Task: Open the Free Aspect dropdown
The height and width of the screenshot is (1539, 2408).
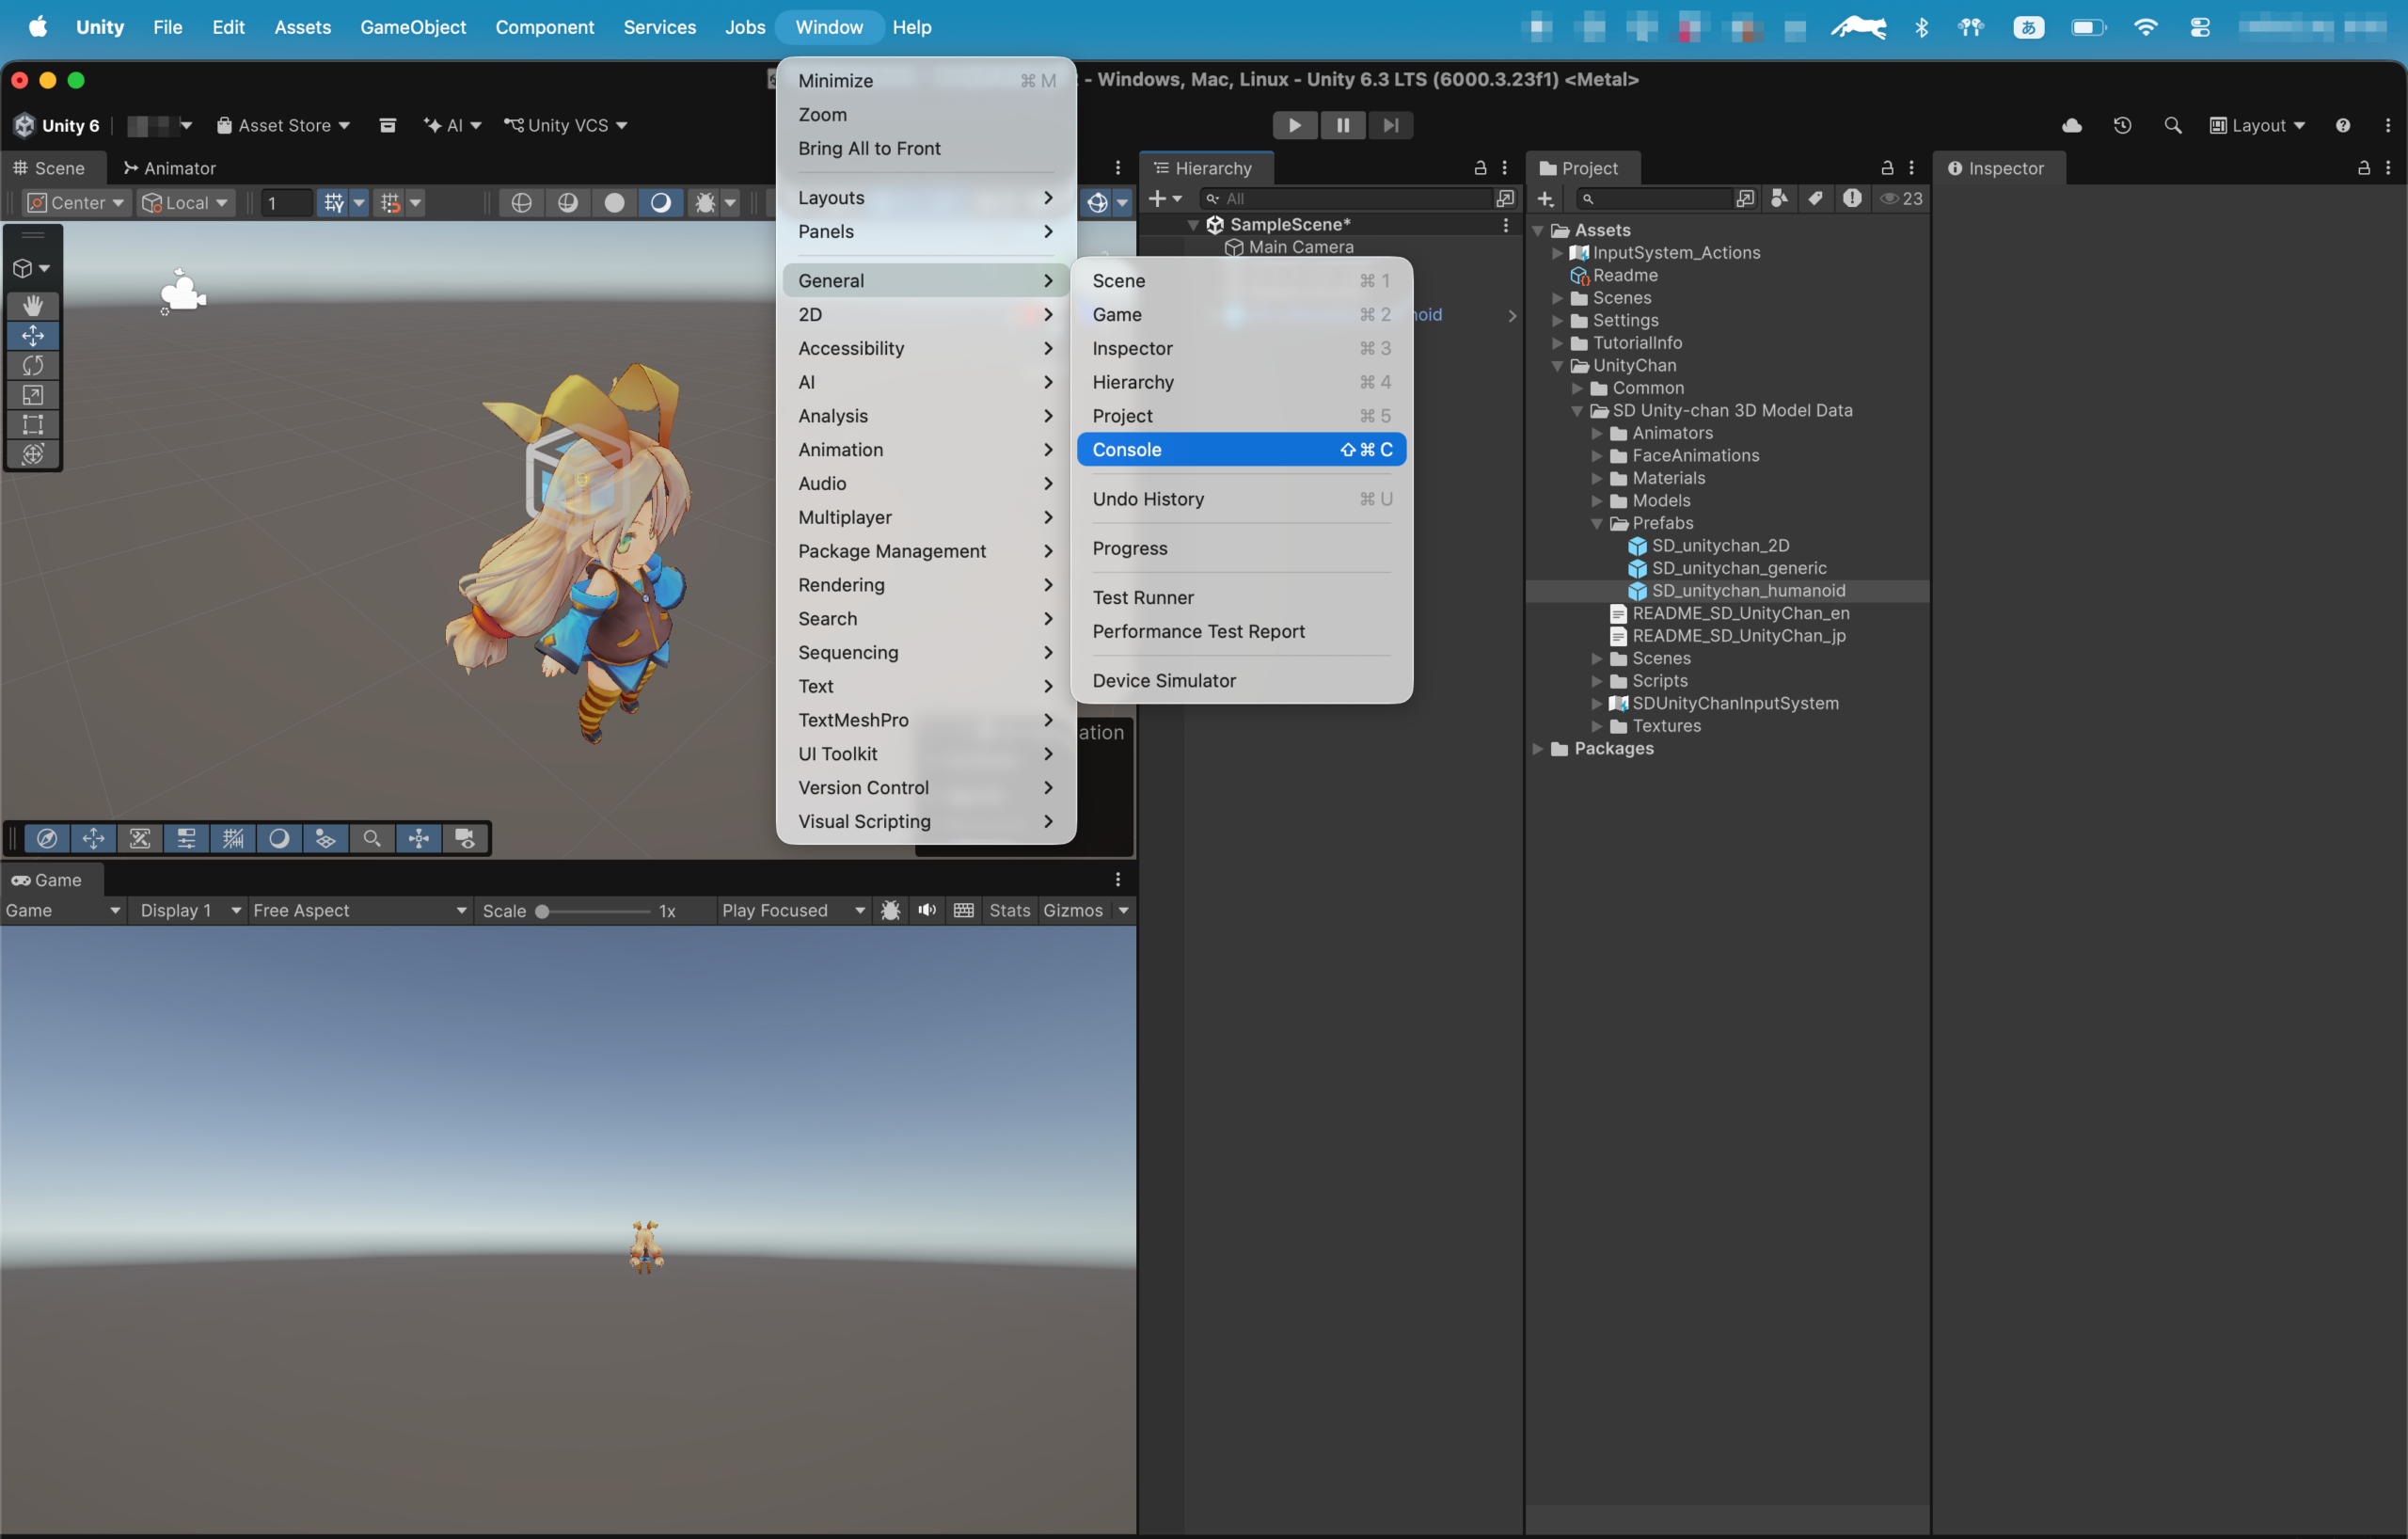Action: tap(360, 910)
